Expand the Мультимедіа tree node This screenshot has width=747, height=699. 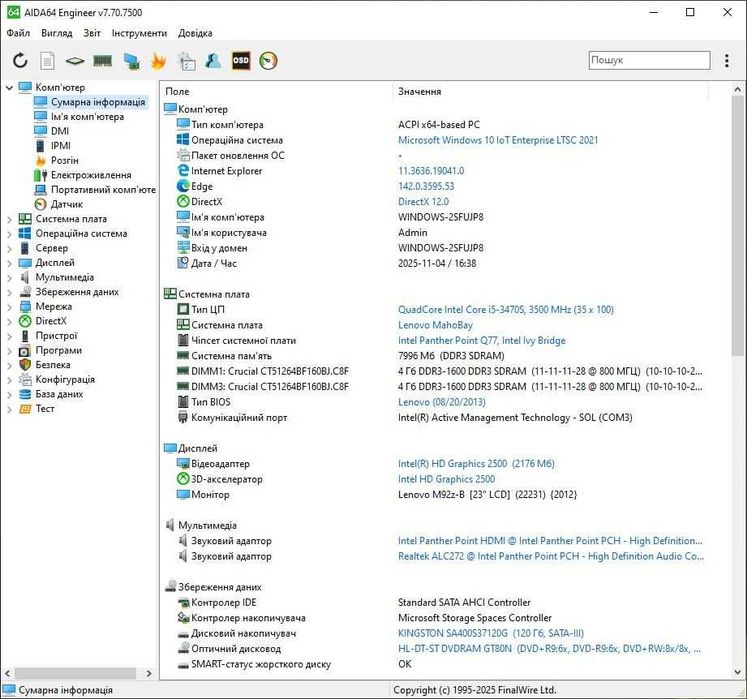coord(9,278)
